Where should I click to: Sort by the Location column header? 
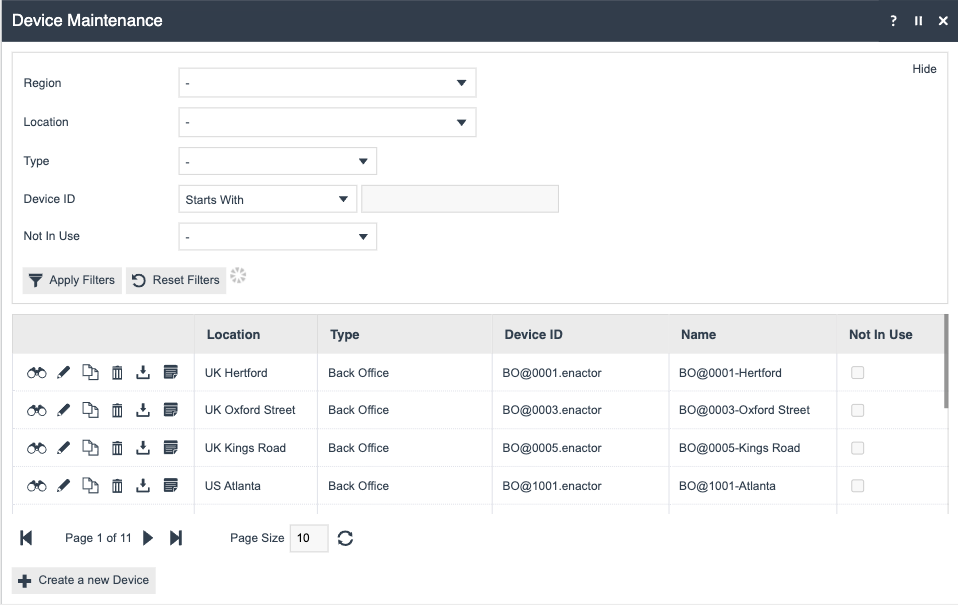[233, 335]
